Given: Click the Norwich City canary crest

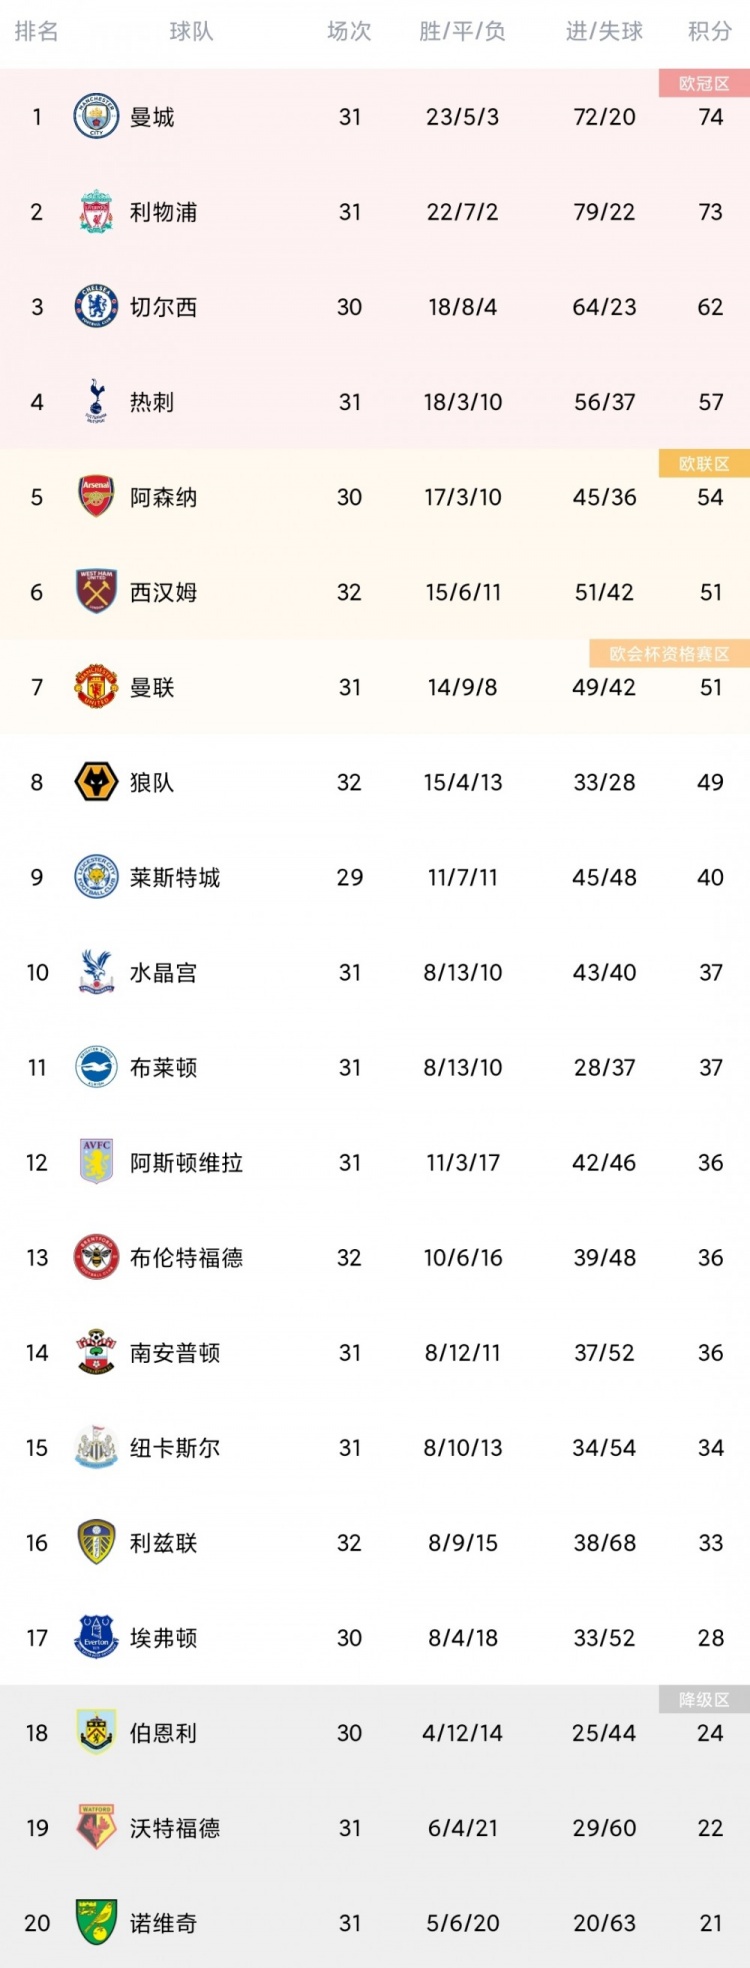Looking at the screenshot, I should click(96, 1923).
